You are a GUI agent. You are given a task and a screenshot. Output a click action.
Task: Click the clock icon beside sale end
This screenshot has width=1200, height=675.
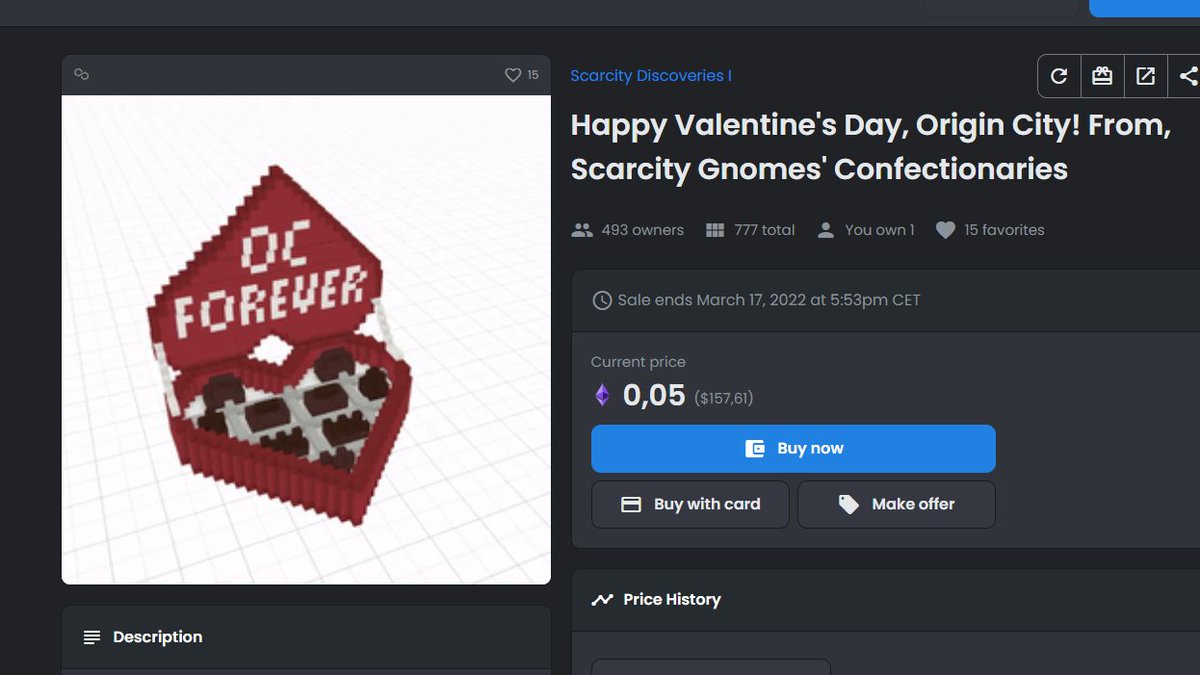[602, 300]
